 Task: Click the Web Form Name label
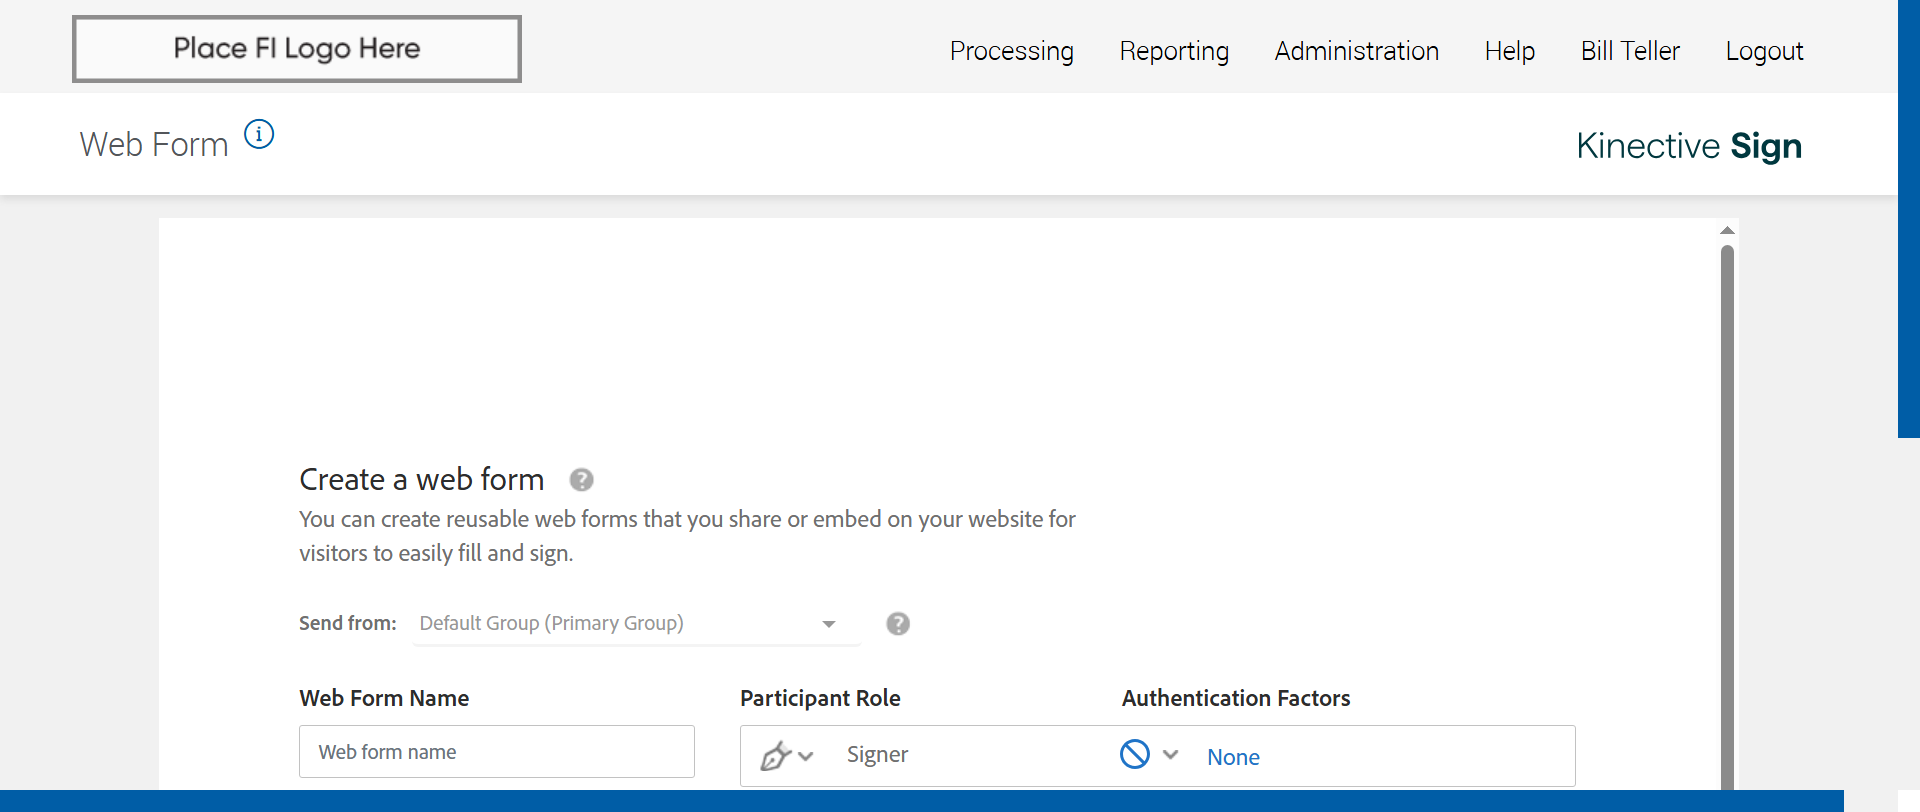pyautogui.click(x=384, y=698)
